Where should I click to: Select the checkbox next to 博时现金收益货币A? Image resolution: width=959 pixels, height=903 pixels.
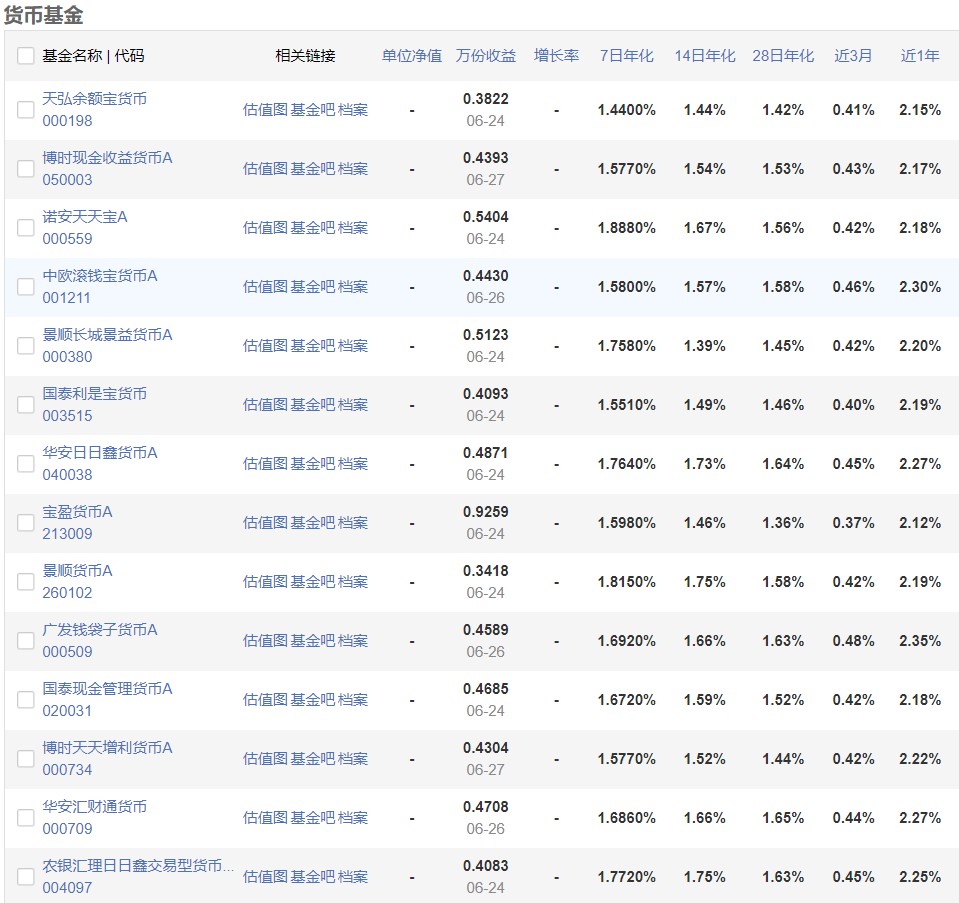(25, 168)
